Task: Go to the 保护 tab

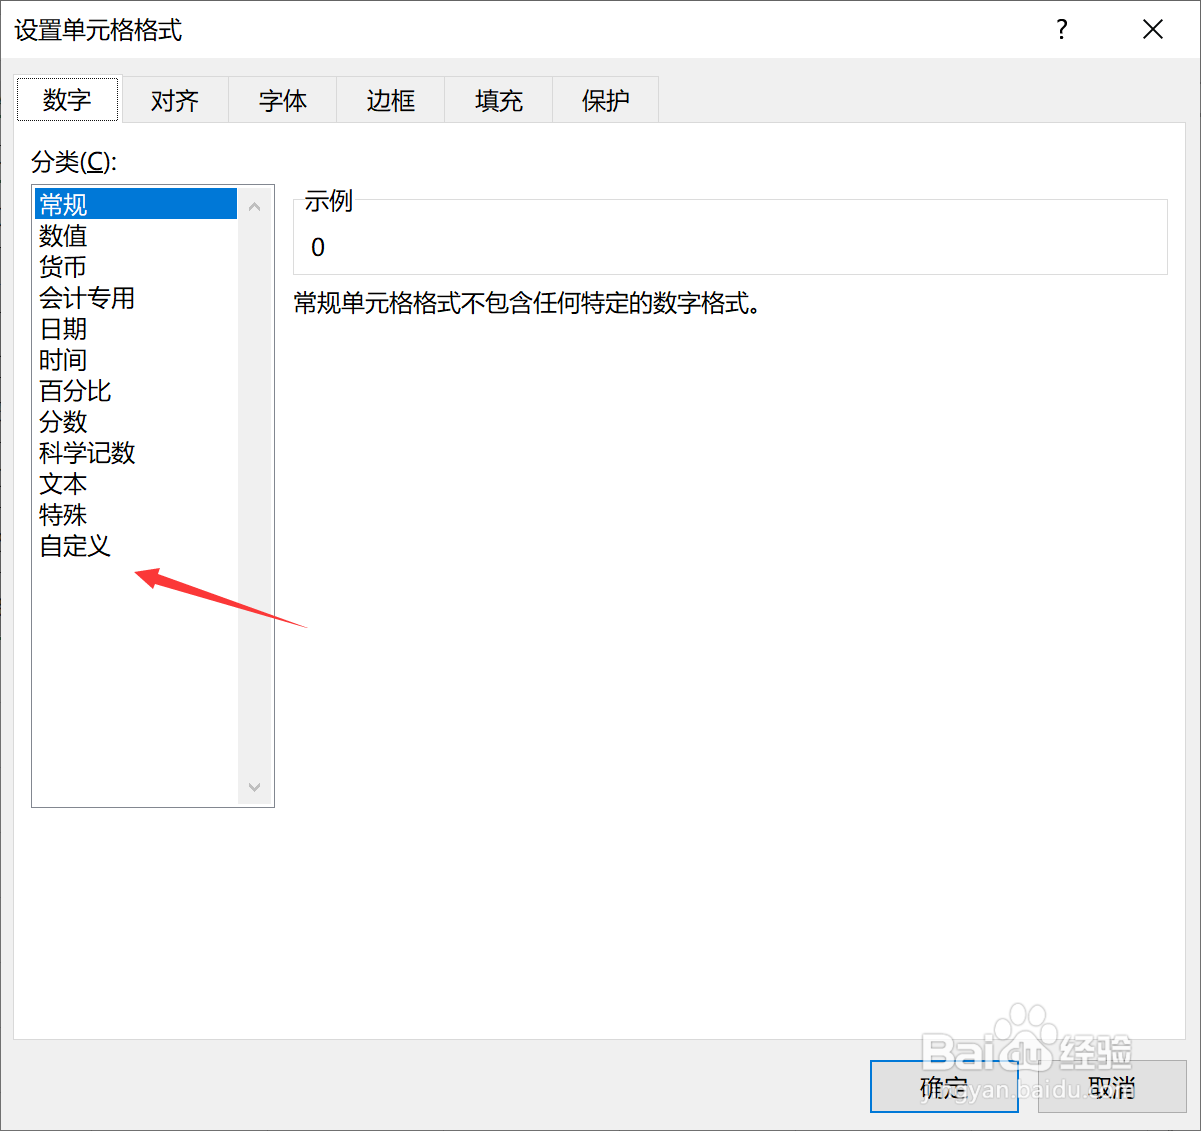Action: 606,100
